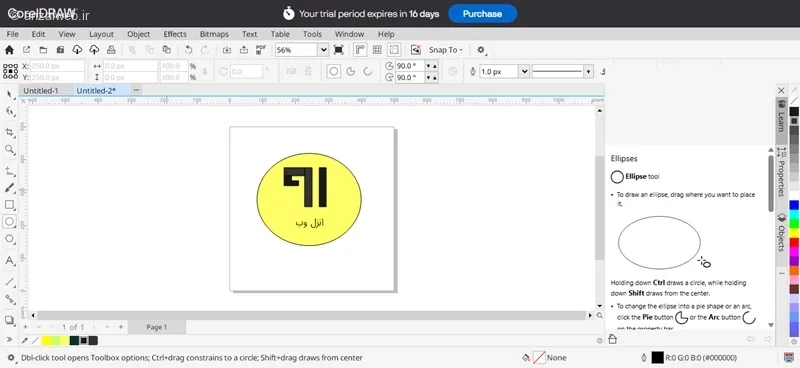The height and width of the screenshot is (368, 800).
Task: Toggle Show Grid button
Action: (x=377, y=50)
